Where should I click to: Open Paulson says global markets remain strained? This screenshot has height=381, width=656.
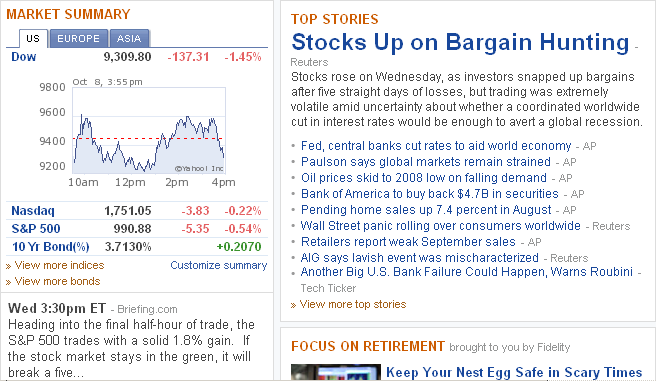pyautogui.click(x=426, y=161)
